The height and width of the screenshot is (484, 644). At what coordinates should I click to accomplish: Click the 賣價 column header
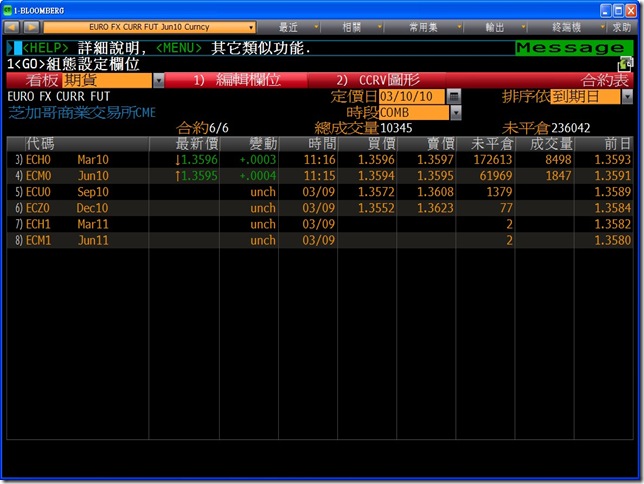pyautogui.click(x=440, y=144)
